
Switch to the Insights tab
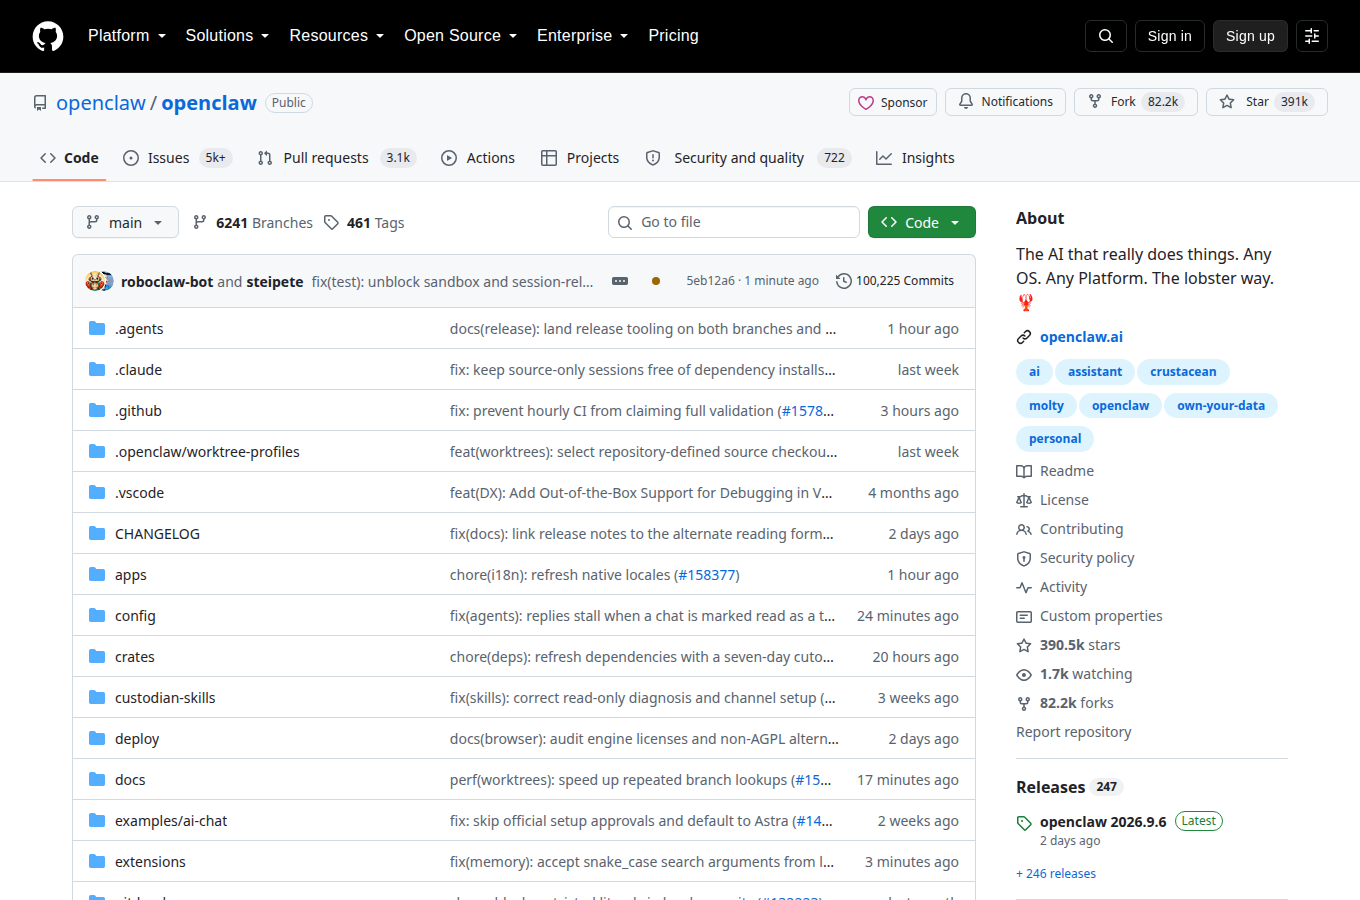(915, 158)
